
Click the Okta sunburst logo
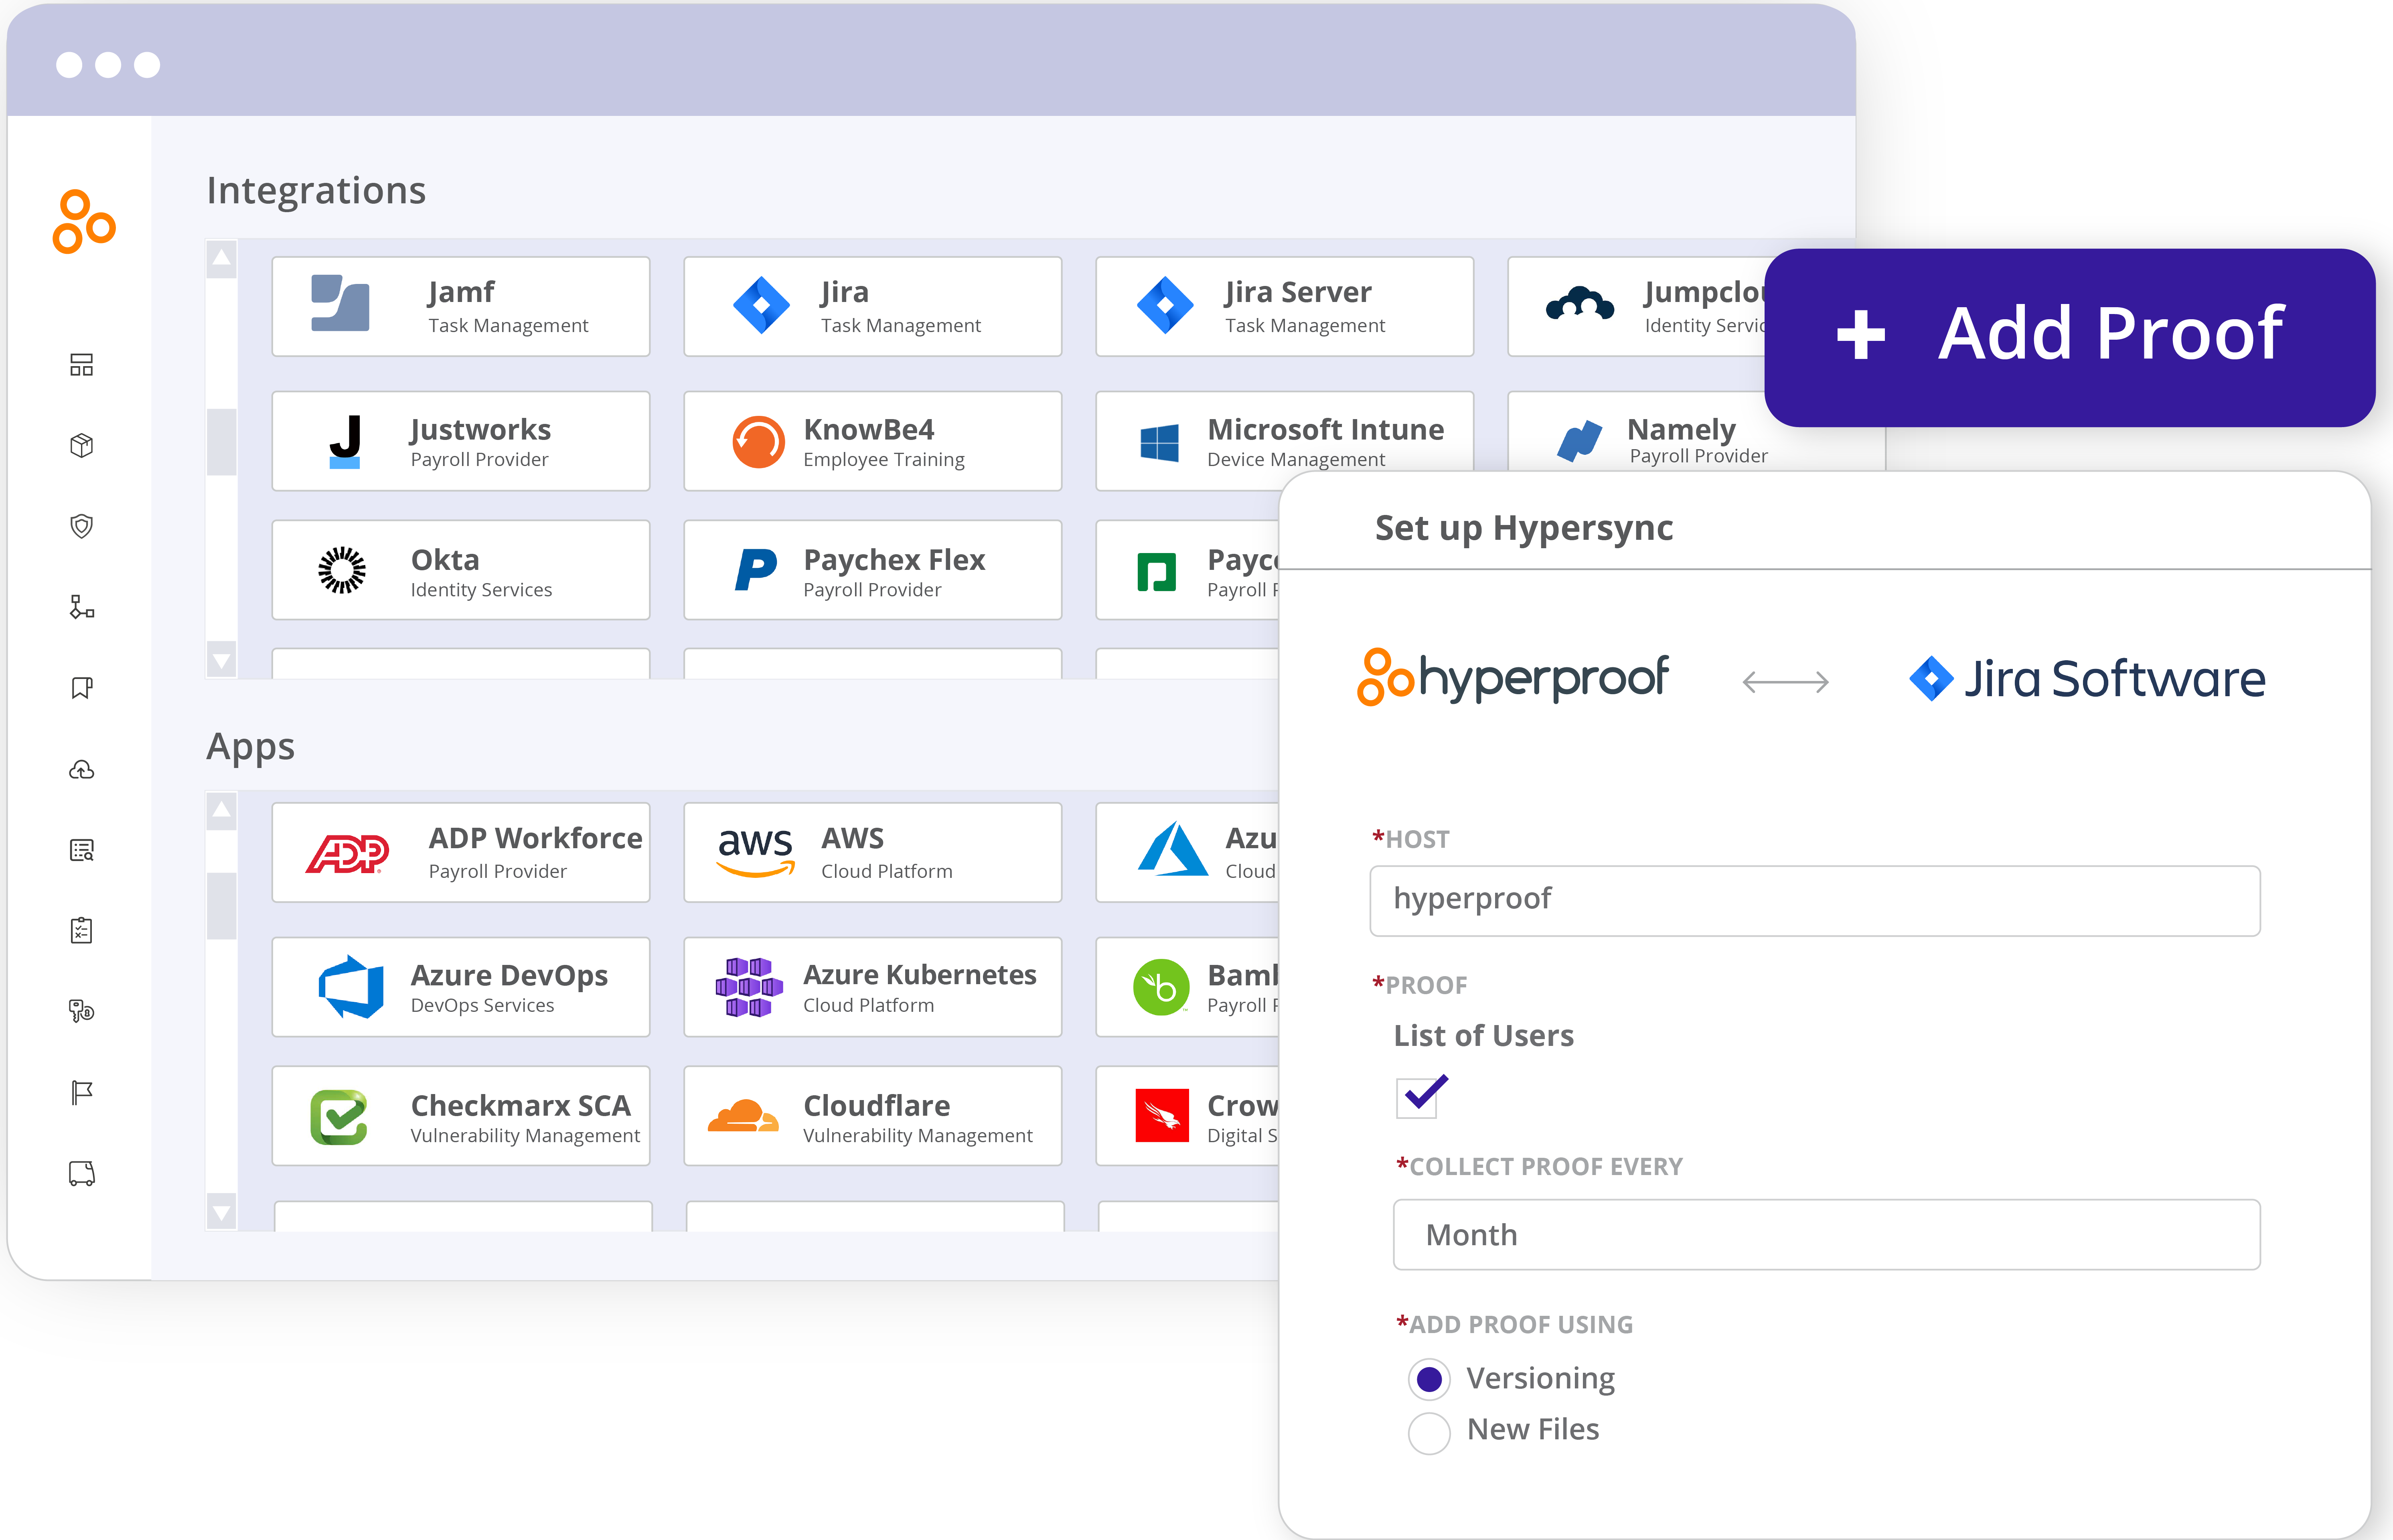coord(342,570)
